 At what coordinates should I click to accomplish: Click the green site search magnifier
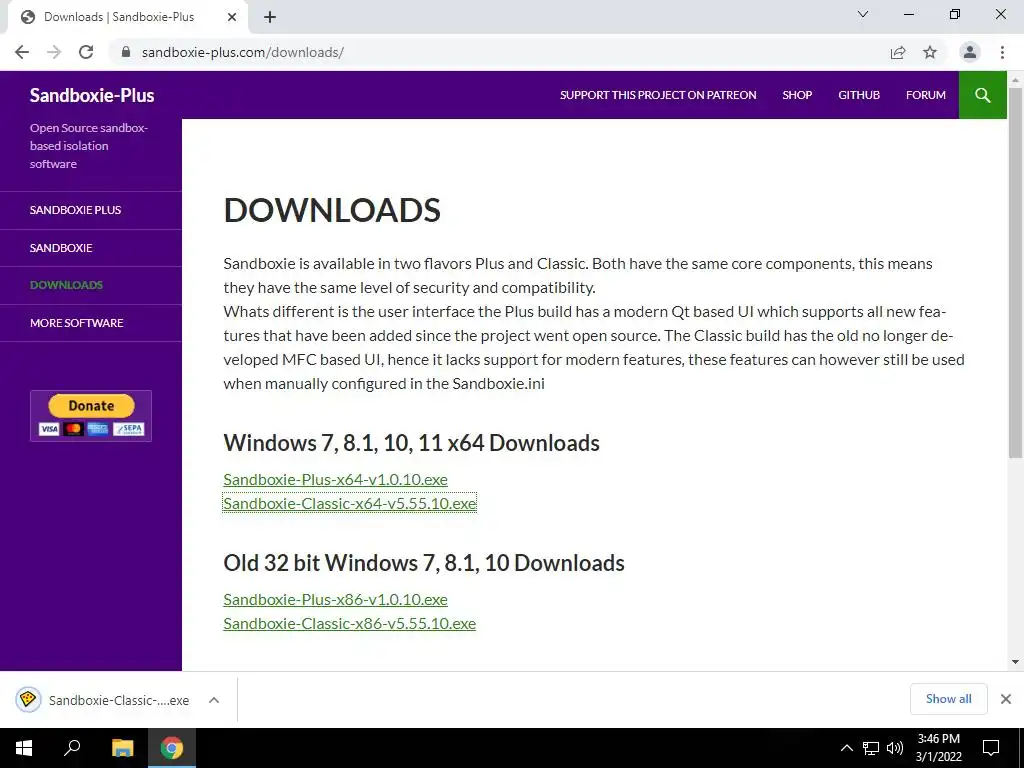(x=982, y=95)
